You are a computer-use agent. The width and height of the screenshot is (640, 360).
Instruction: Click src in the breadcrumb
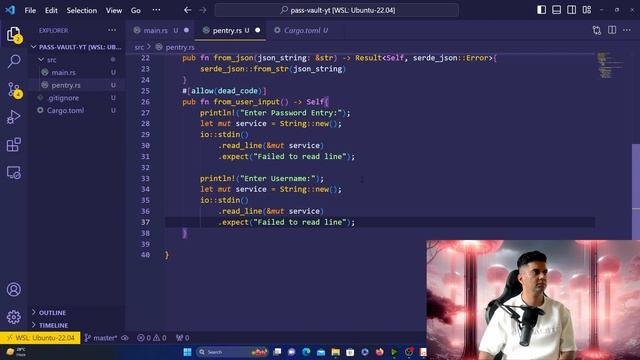click(x=139, y=47)
